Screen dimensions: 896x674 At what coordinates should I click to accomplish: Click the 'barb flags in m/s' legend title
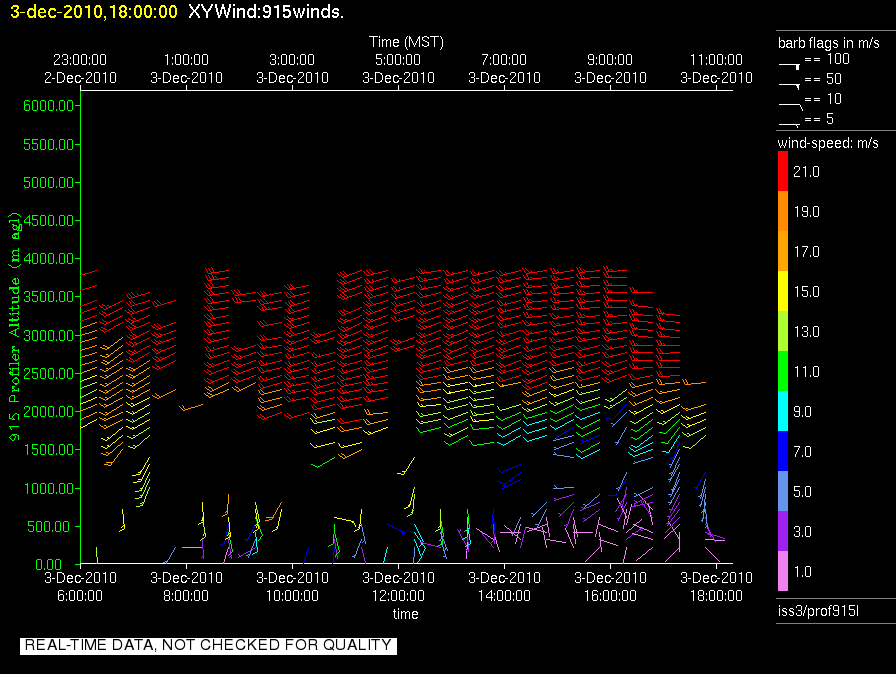pos(829,43)
